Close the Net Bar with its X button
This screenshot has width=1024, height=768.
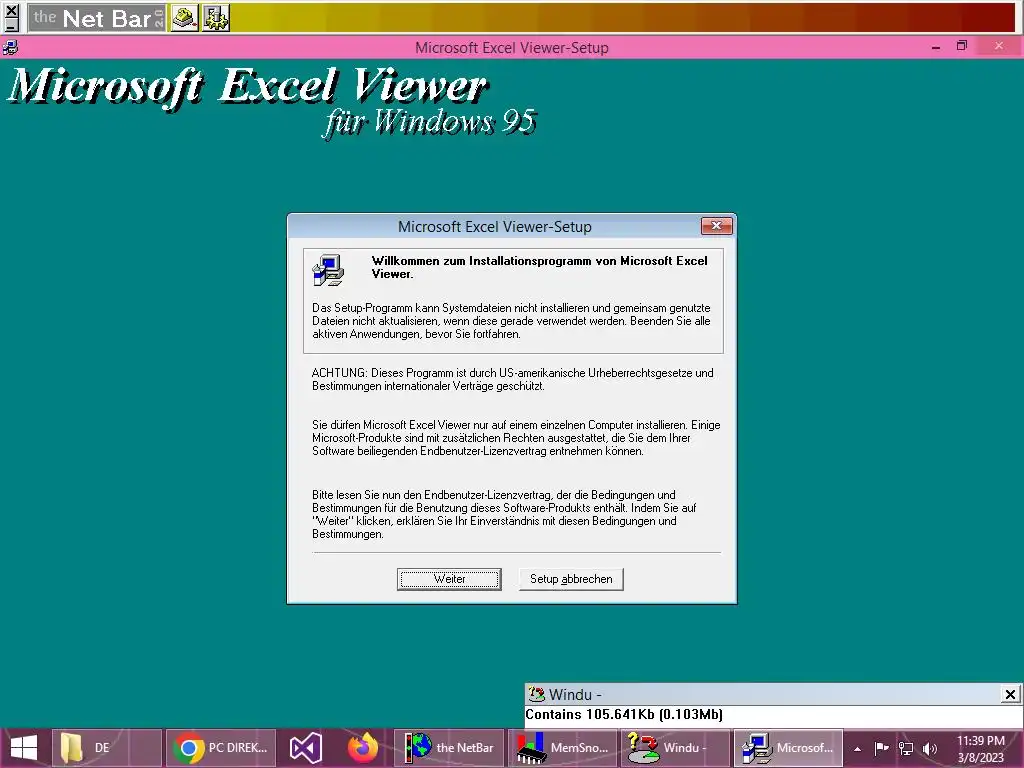(x=12, y=10)
